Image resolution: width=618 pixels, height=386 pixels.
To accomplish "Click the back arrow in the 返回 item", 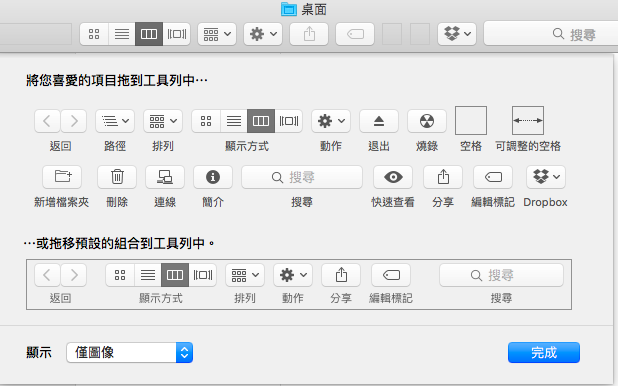I will 47,121.
